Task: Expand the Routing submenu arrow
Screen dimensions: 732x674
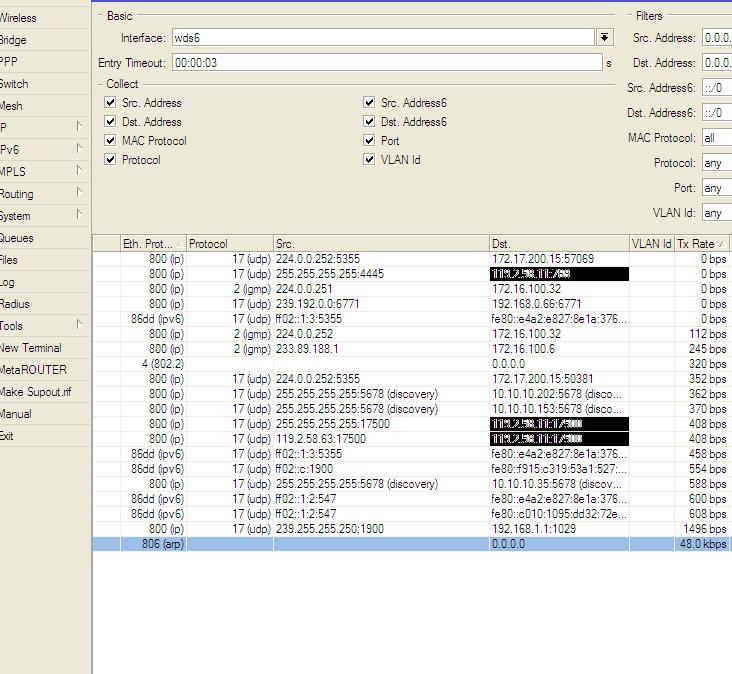Action: coord(79,193)
